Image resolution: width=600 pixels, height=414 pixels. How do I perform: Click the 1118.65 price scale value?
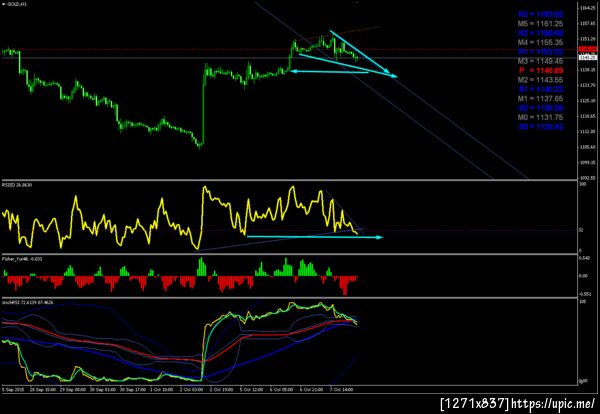(588, 116)
